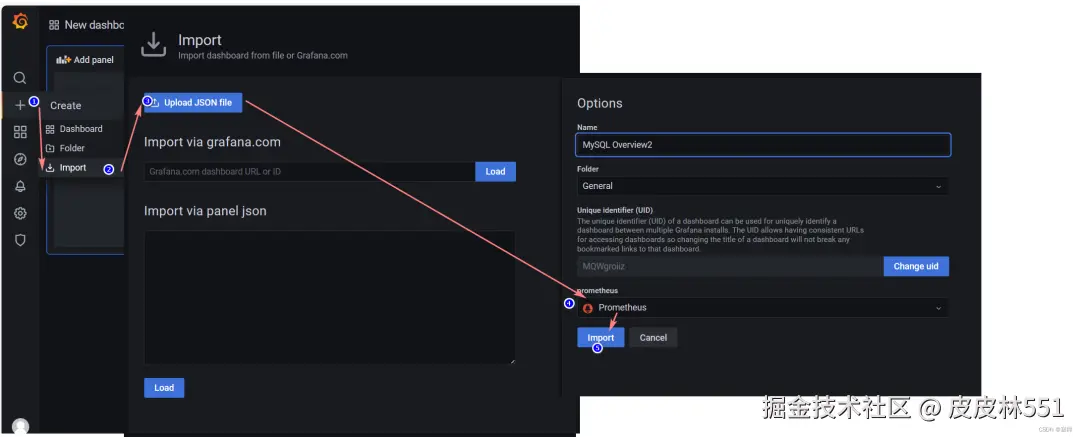Open the Alerting bell icon
1080x437 pixels.
click(x=20, y=186)
